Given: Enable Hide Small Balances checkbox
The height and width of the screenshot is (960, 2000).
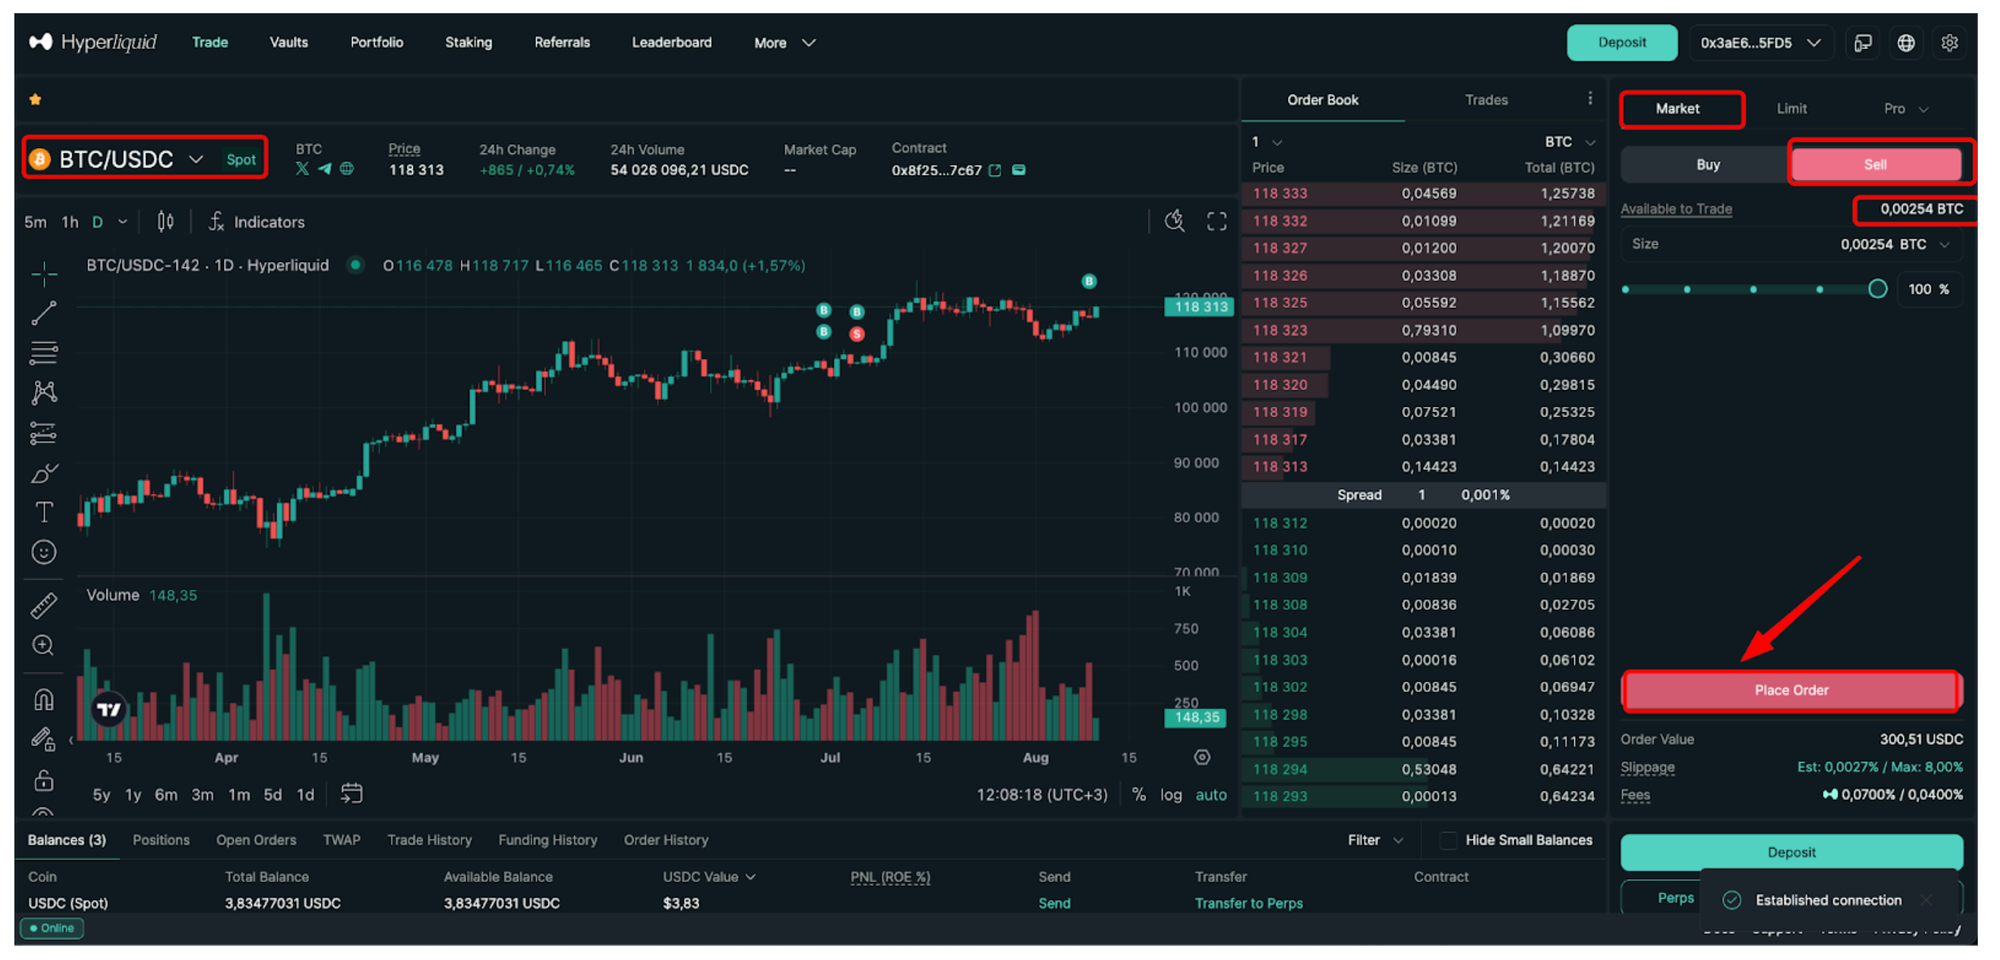Looking at the screenshot, I should (x=1447, y=840).
